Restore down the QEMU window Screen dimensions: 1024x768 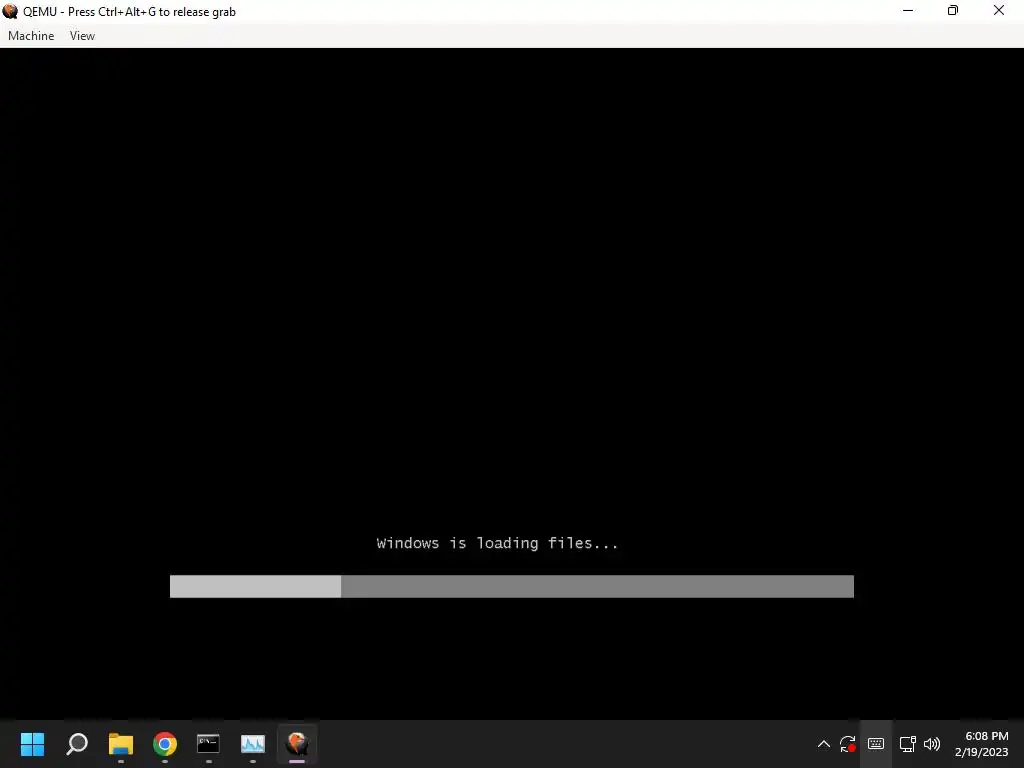point(953,11)
